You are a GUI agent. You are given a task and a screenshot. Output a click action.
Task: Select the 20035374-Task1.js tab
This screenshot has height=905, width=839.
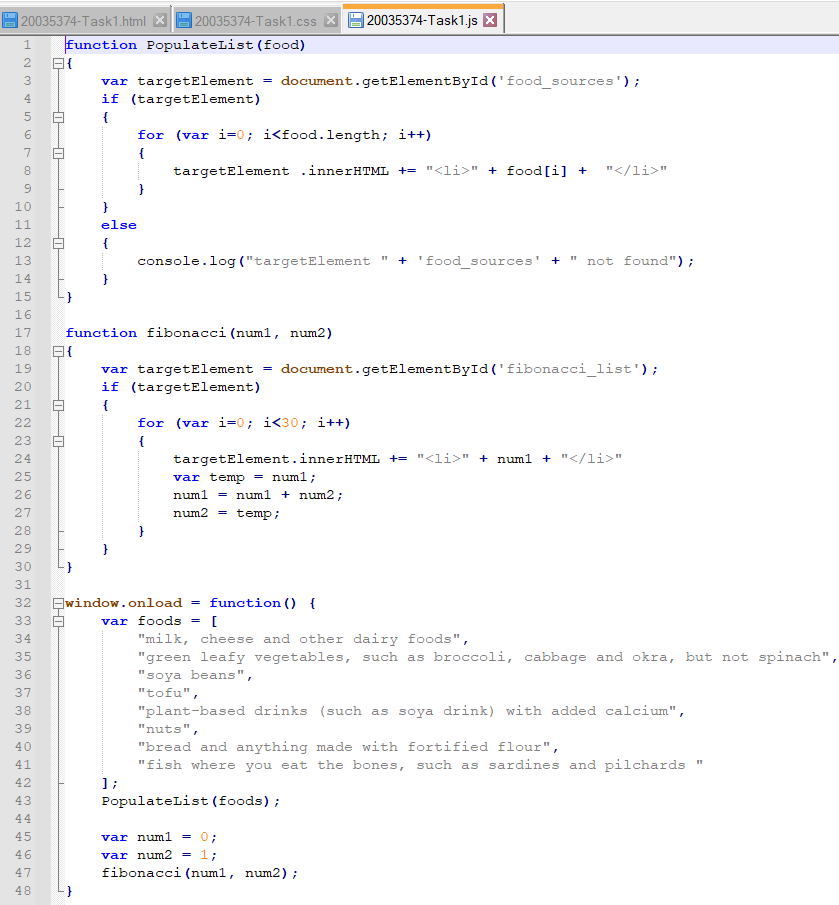coord(422,20)
